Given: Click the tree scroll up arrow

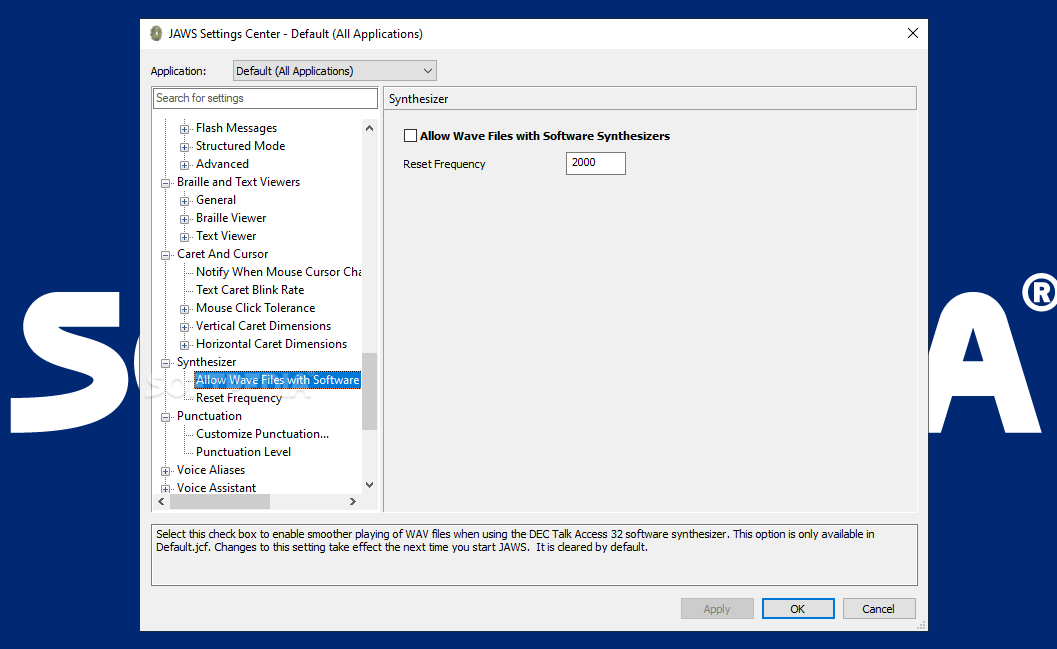Looking at the screenshot, I should click(x=369, y=128).
